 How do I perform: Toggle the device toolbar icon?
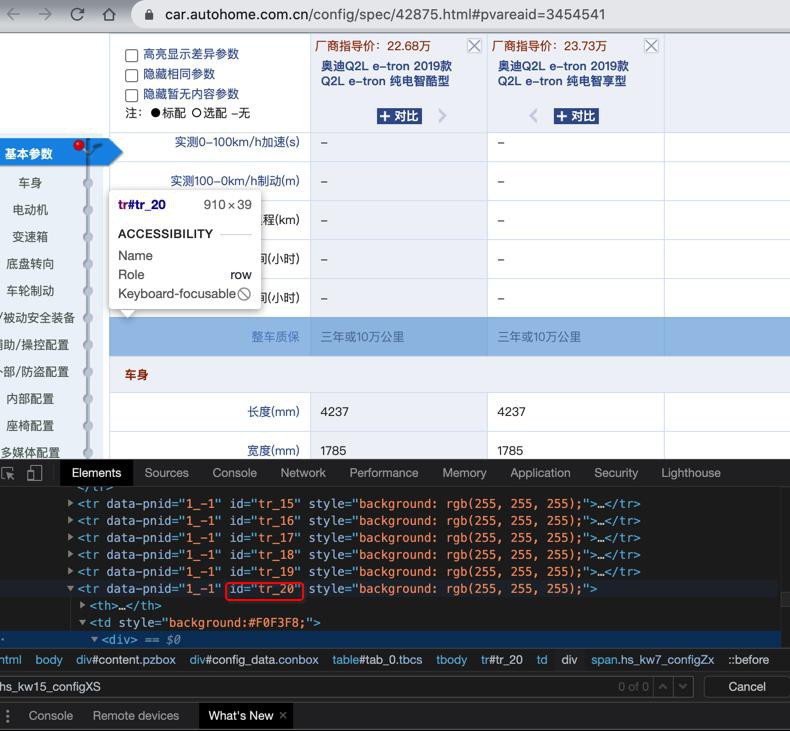pyautogui.click(x=34, y=473)
